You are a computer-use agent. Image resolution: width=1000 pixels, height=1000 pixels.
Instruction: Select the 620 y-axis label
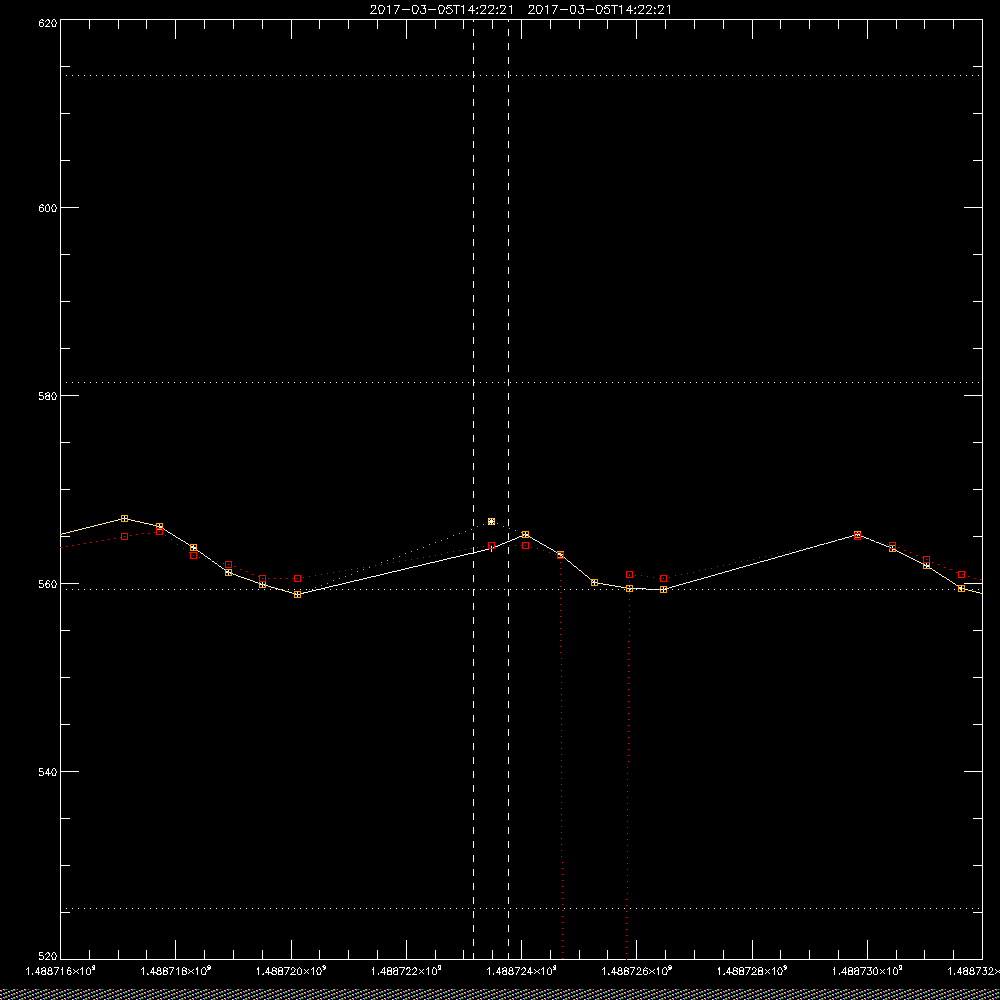48,23
